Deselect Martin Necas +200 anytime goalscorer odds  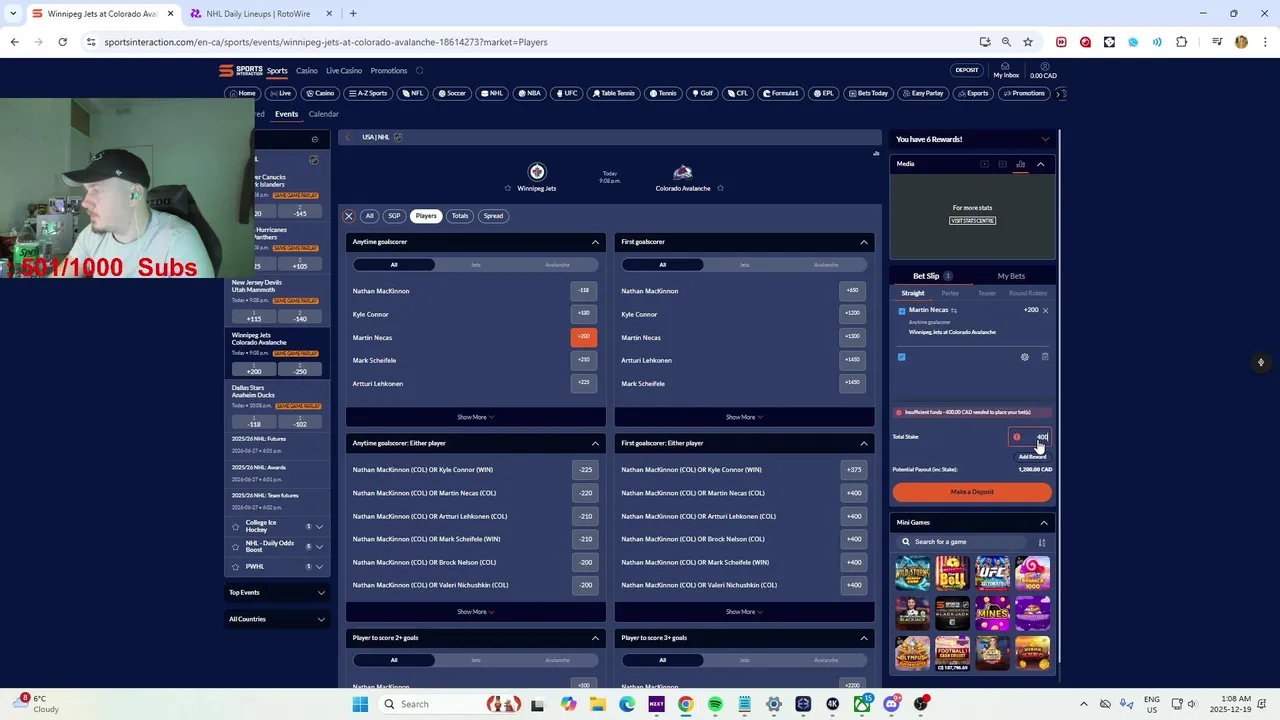click(584, 337)
